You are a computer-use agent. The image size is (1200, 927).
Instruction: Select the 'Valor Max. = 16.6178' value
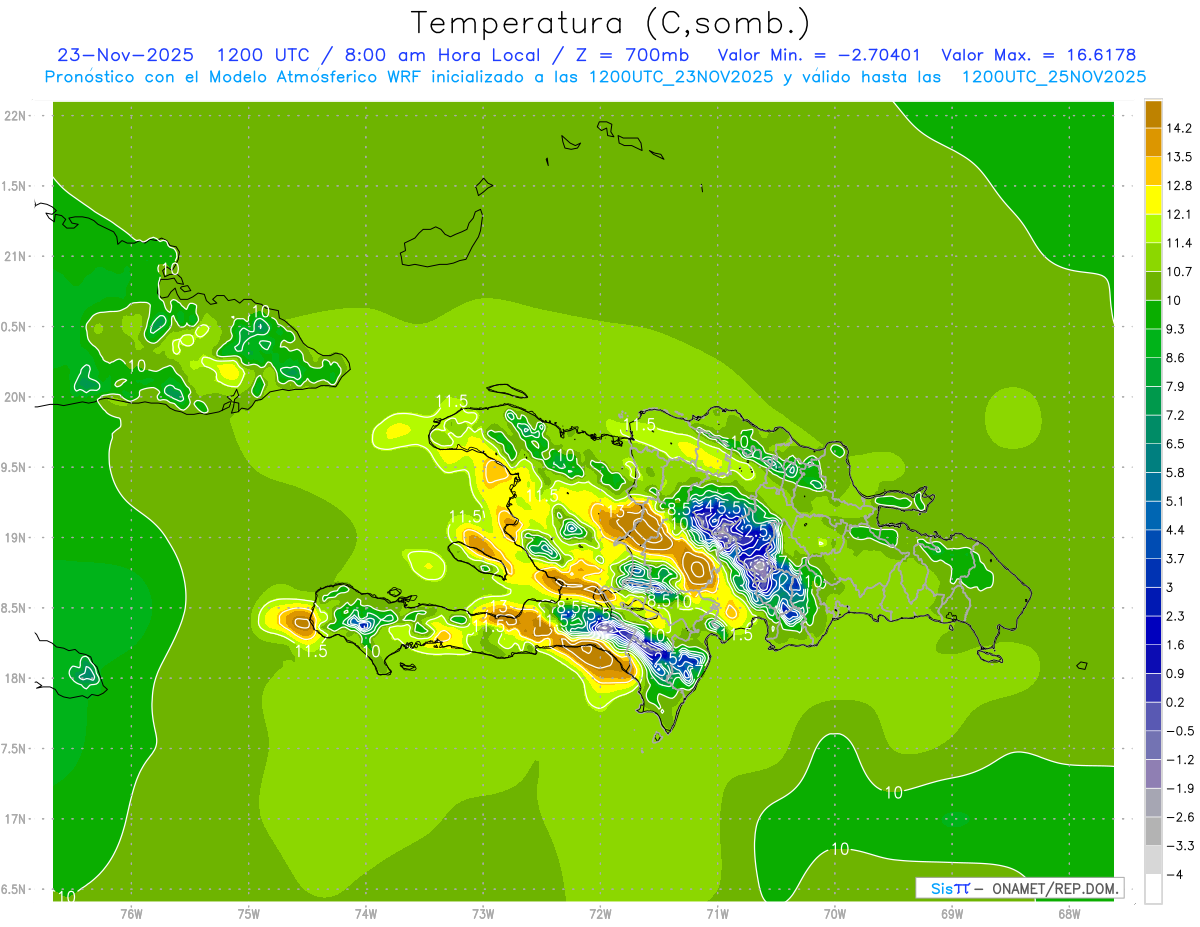click(x=1038, y=55)
